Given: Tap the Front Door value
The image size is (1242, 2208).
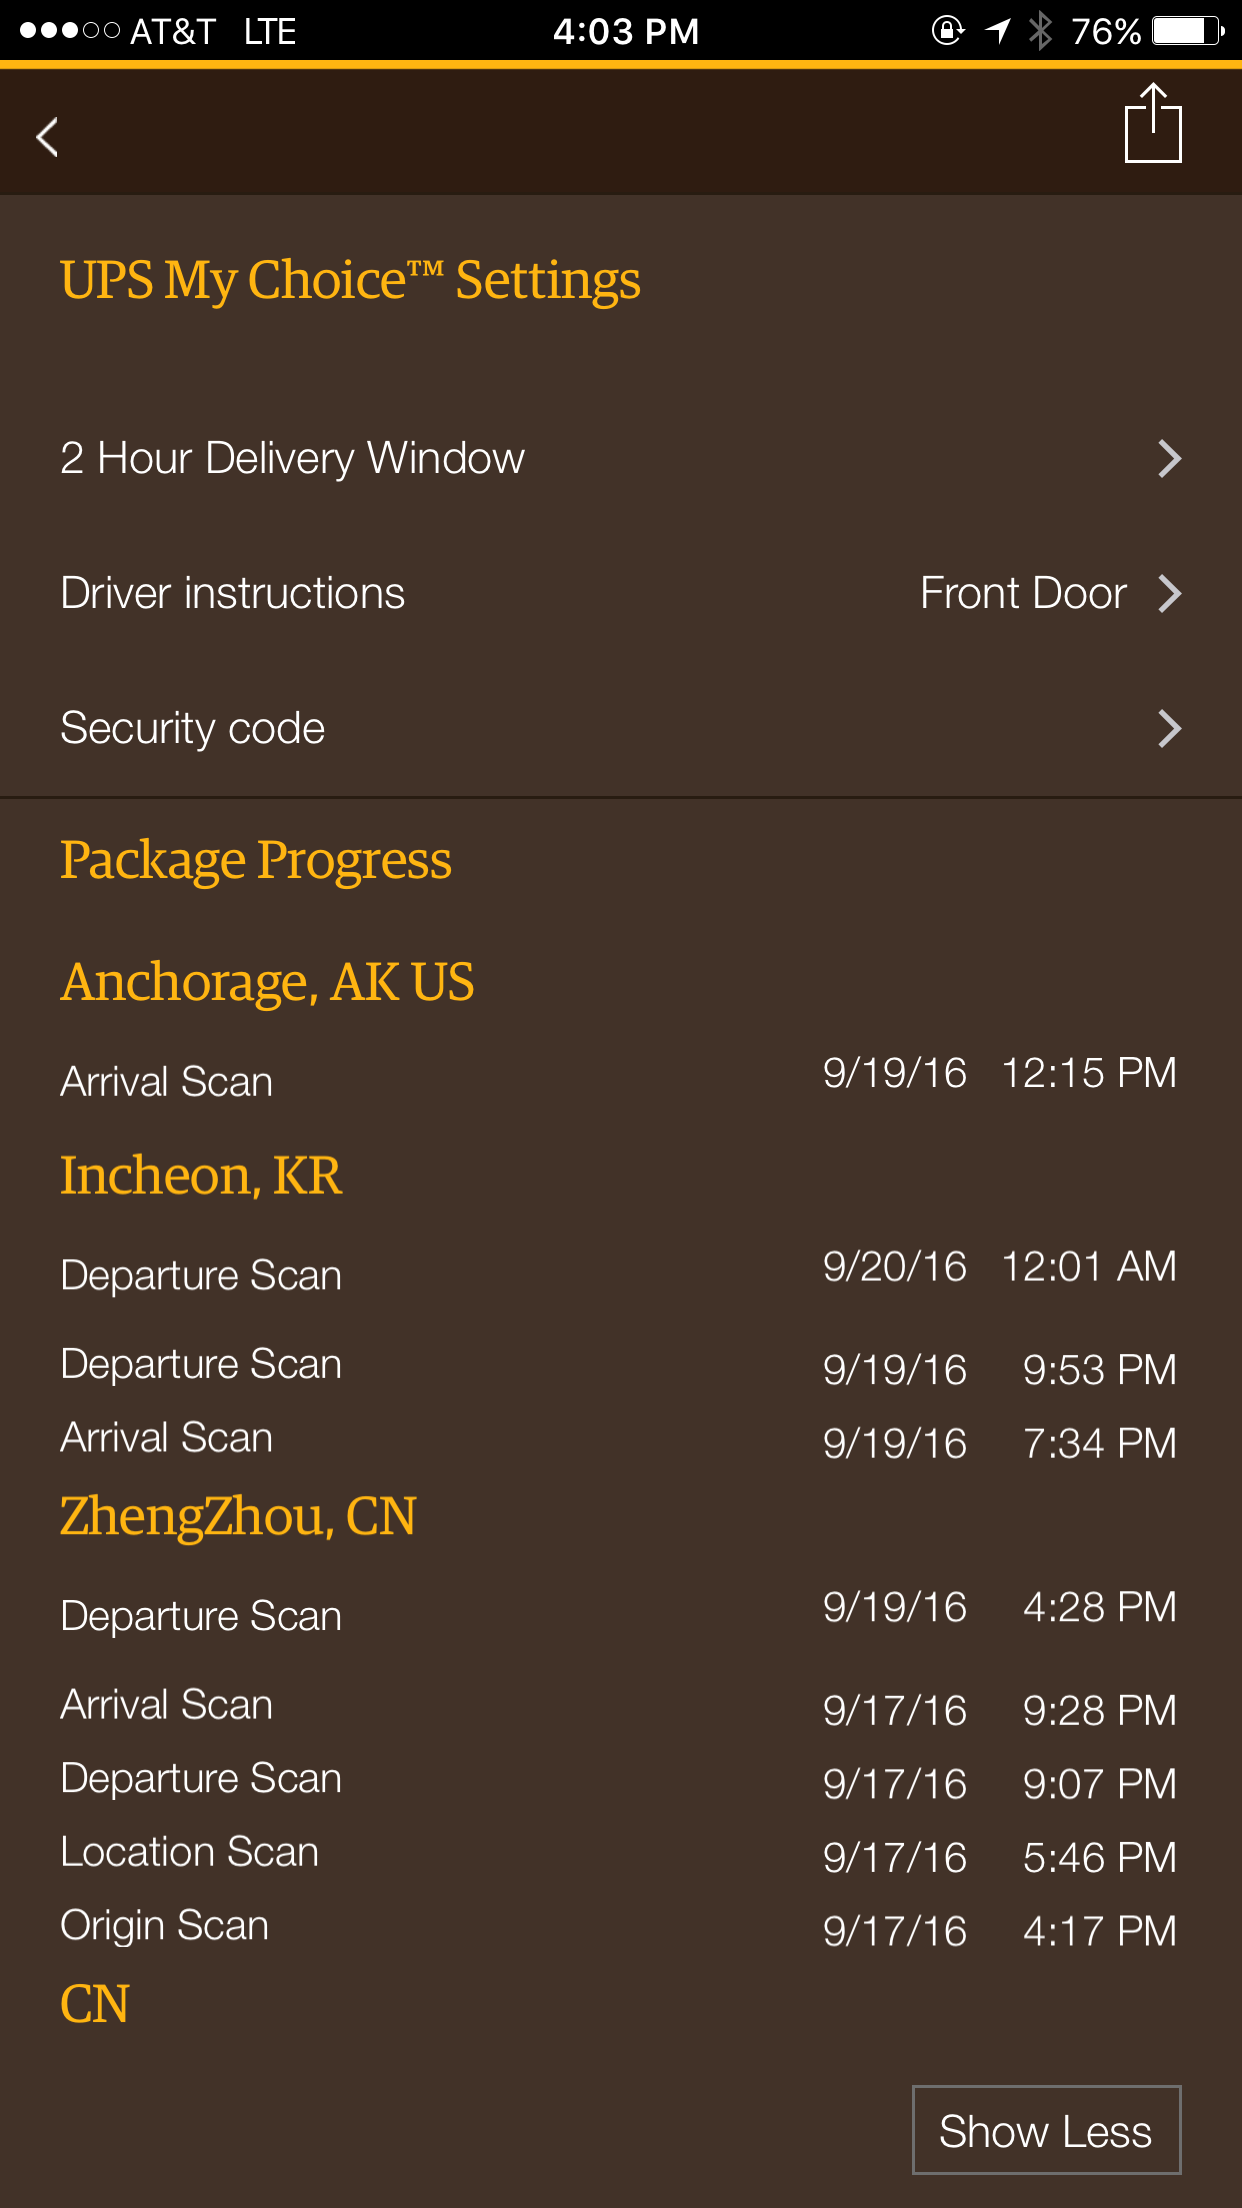Looking at the screenshot, I should pos(1023,594).
